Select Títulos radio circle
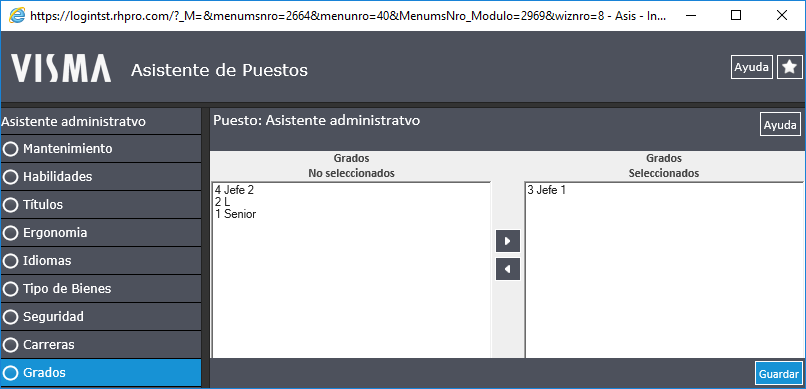 pyautogui.click(x=10, y=205)
